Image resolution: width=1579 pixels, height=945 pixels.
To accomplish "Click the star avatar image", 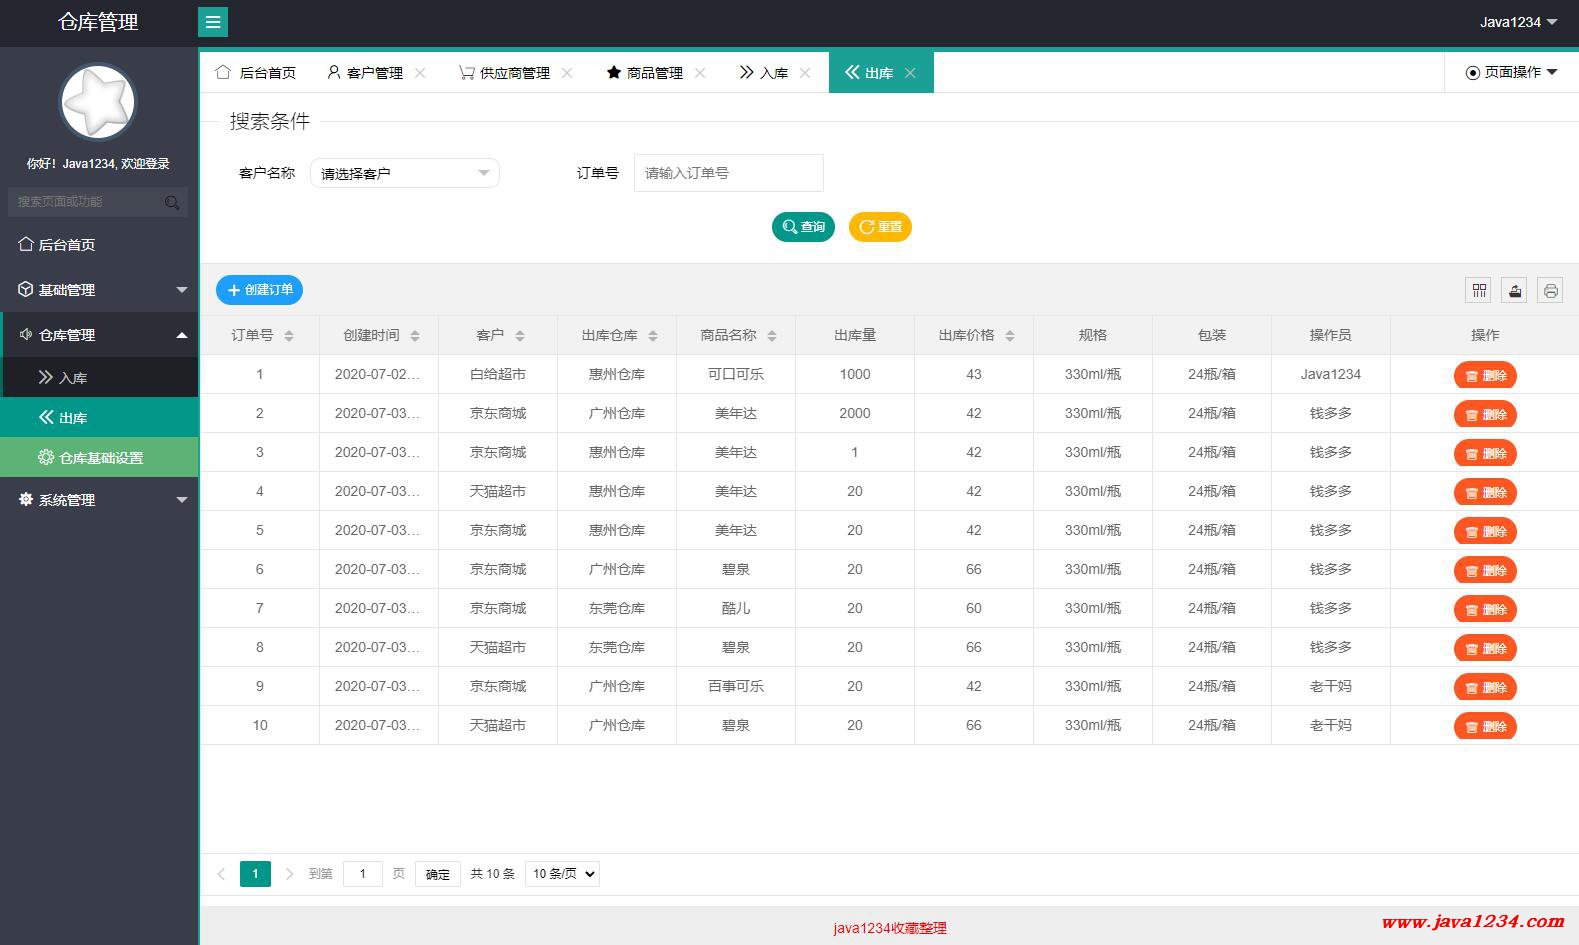I will (x=97, y=102).
